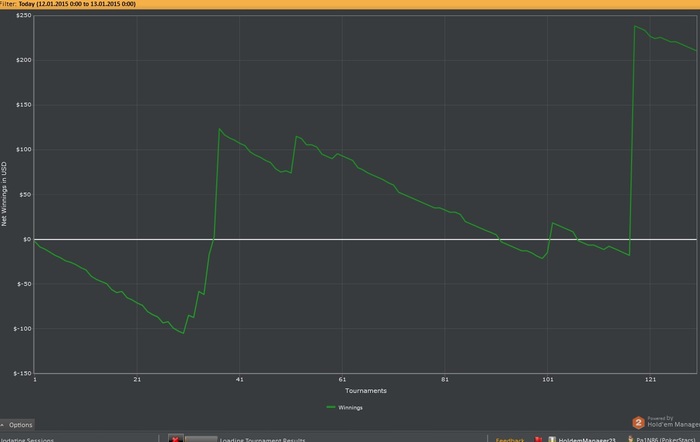The image size is (700, 442).
Task: Select the Pa1N86 (PokerStars) player icon
Action: click(x=630, y=439)
